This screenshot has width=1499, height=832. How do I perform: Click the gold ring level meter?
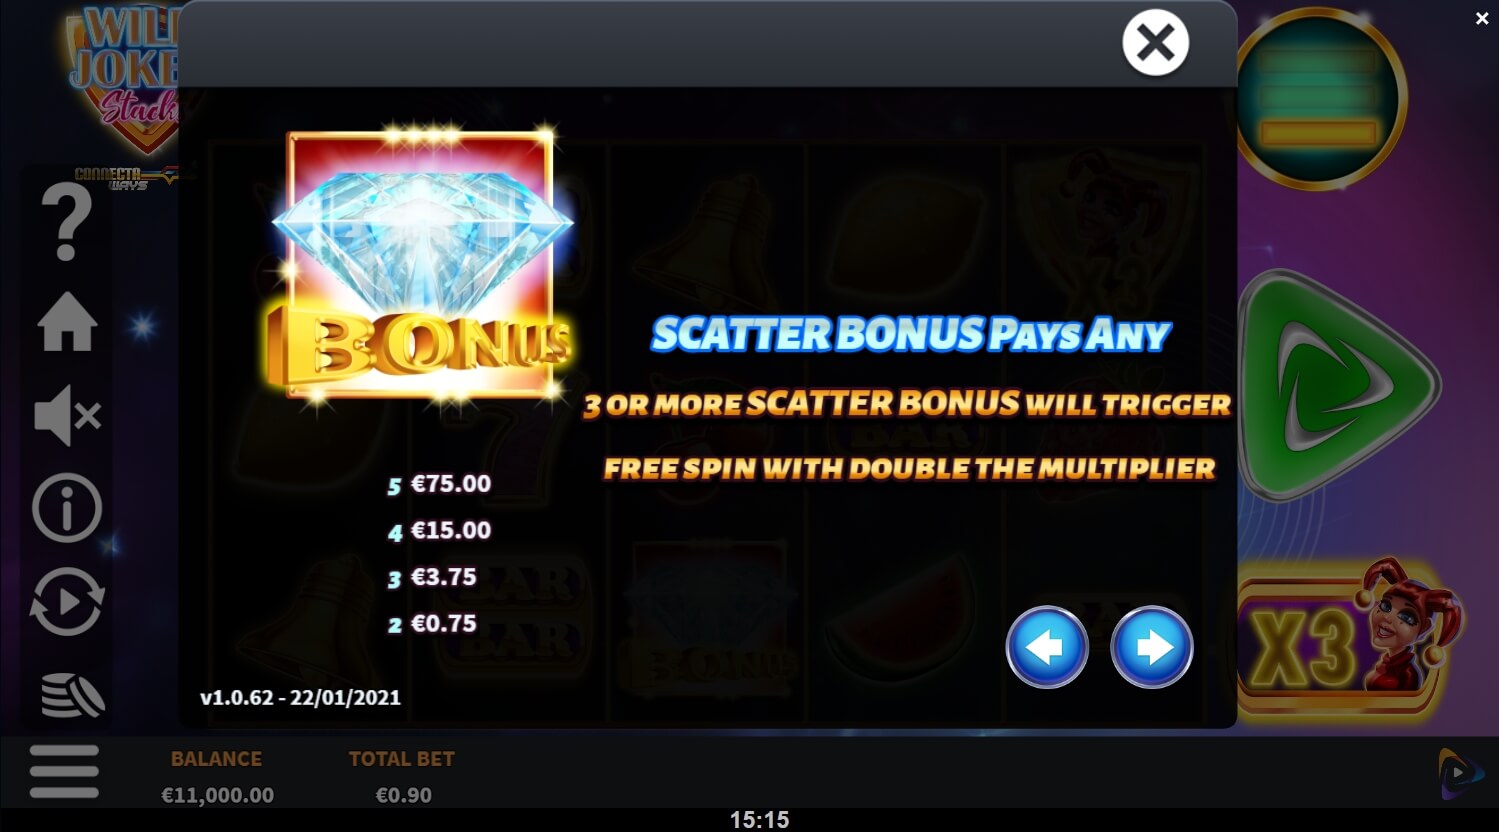pos(1320,98)
